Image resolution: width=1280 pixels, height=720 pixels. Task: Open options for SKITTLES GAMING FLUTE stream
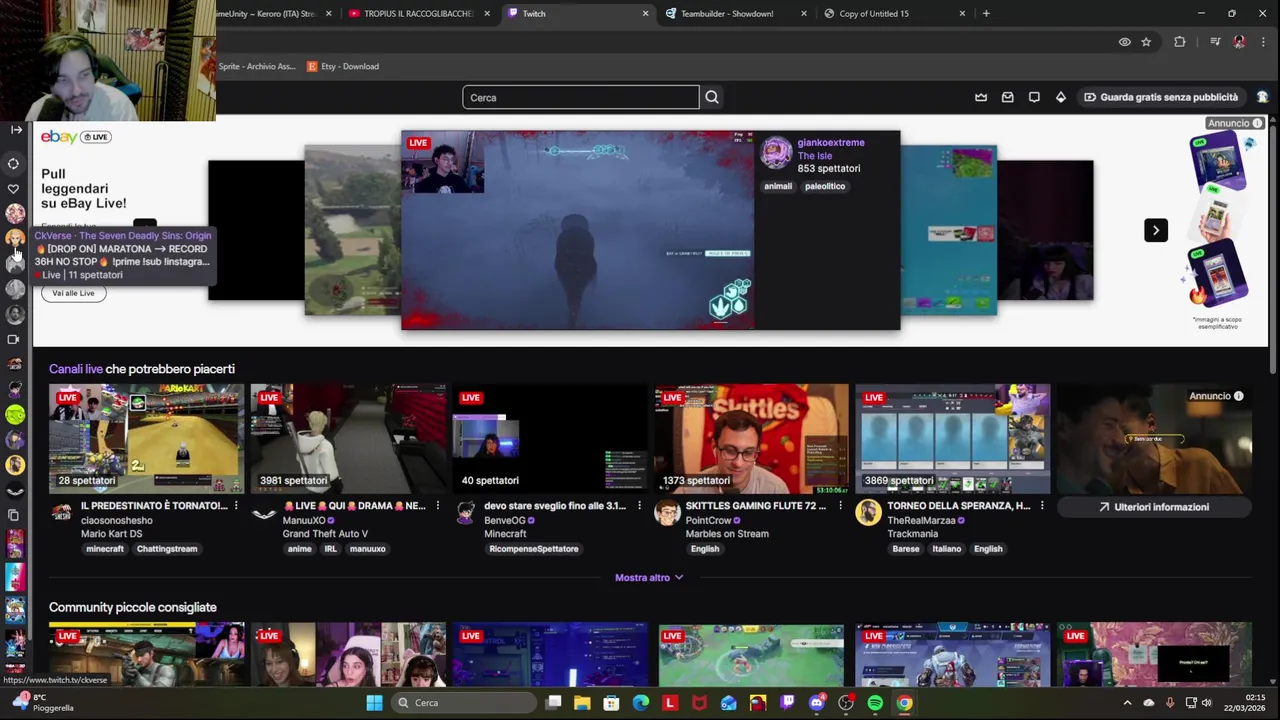click(840, 506)
